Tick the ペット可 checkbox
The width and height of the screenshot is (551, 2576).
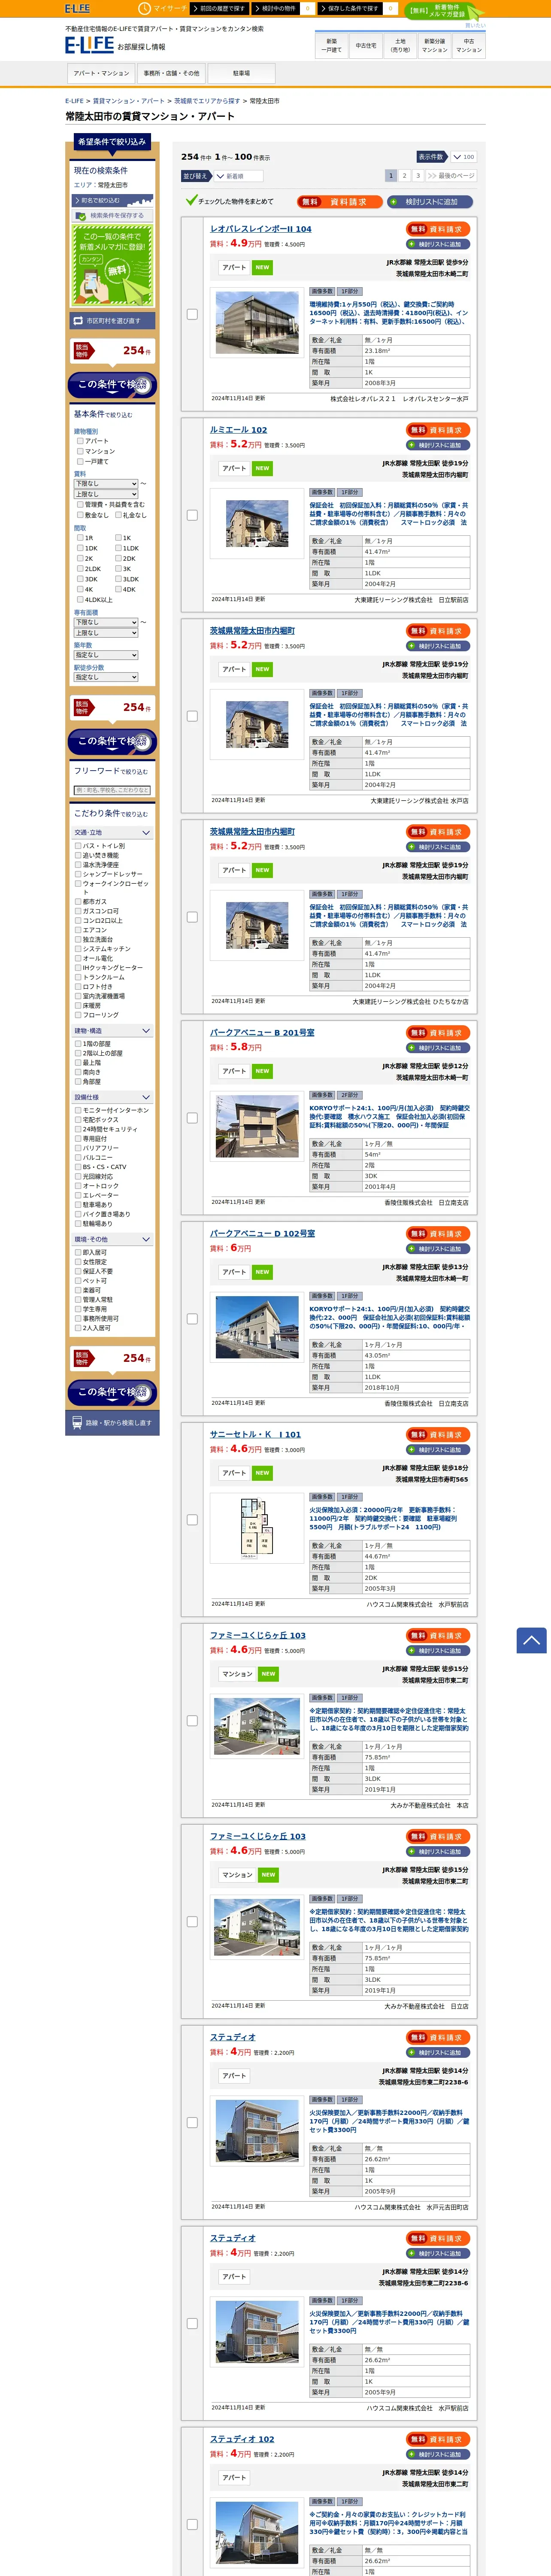click(78, 1281)
